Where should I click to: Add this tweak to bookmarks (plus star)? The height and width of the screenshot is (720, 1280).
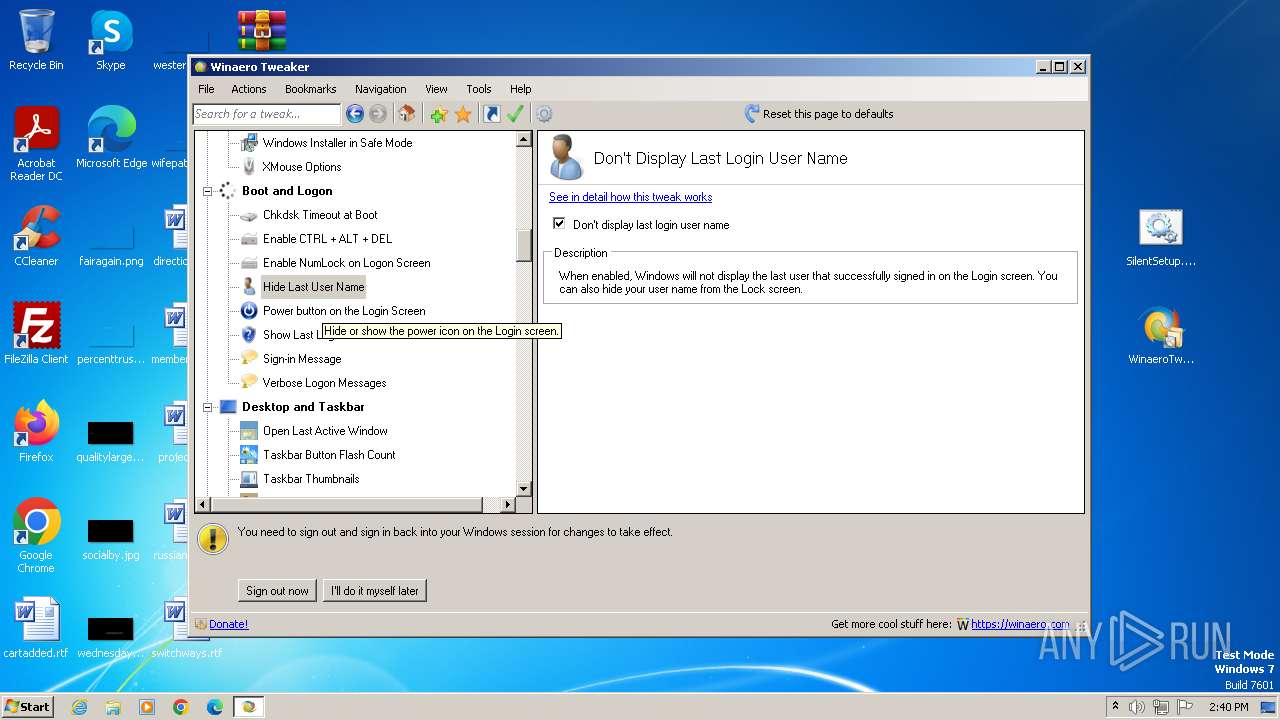click(x=438, y=114)
